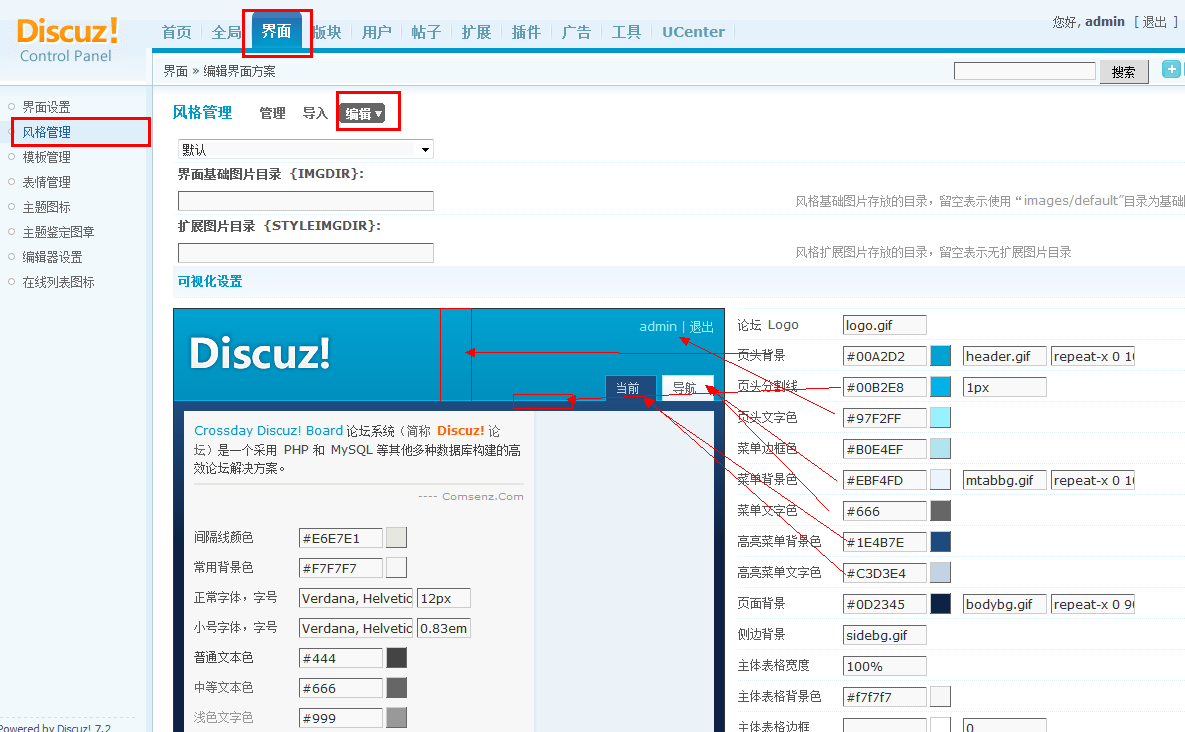Click the 菜单文字色 color swatch #666
Image resolution: width=1185 pixels, height=732 pixels.
pos(940,511)
